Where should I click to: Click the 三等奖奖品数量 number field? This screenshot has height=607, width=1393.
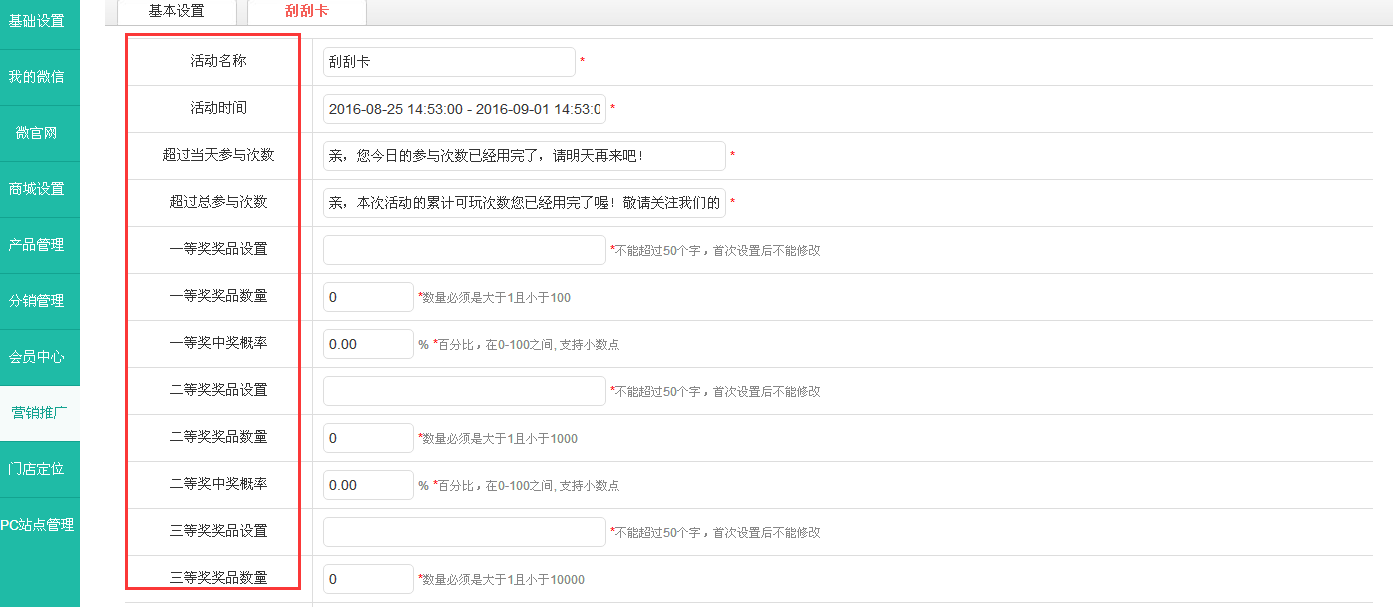(x=367, y=579)
